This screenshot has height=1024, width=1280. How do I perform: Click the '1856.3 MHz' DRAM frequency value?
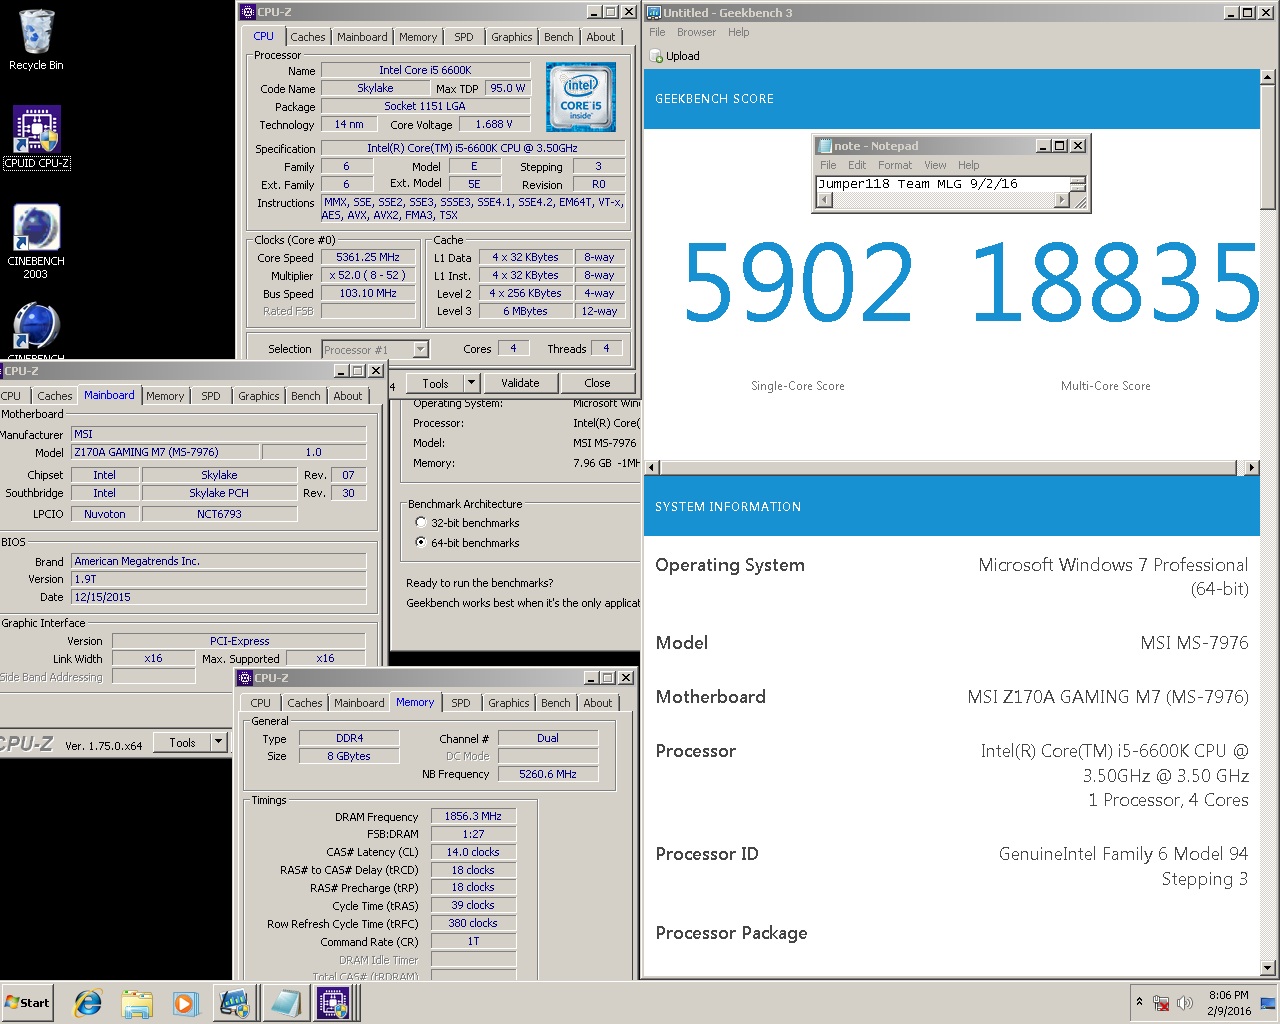click(x=473, y=816)
